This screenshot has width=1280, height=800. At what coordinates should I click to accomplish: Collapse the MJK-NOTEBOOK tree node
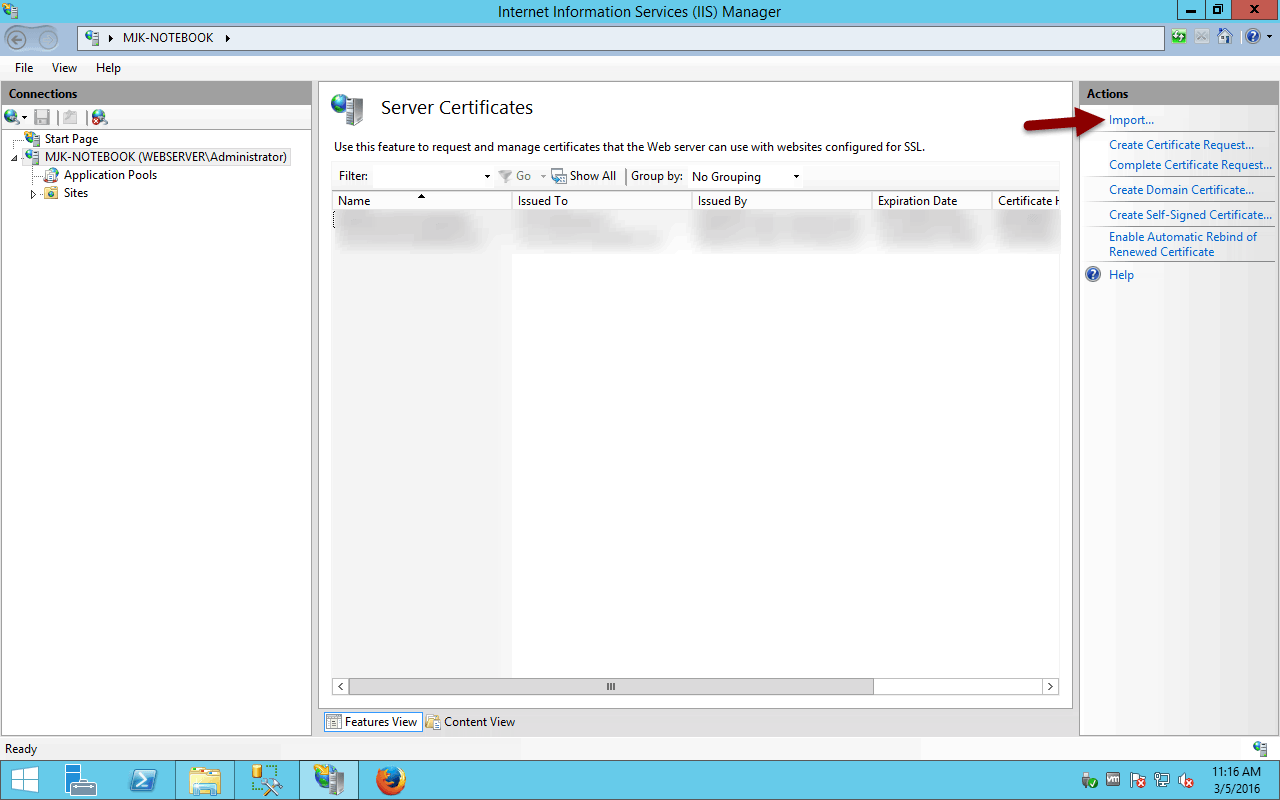(14, 158)
